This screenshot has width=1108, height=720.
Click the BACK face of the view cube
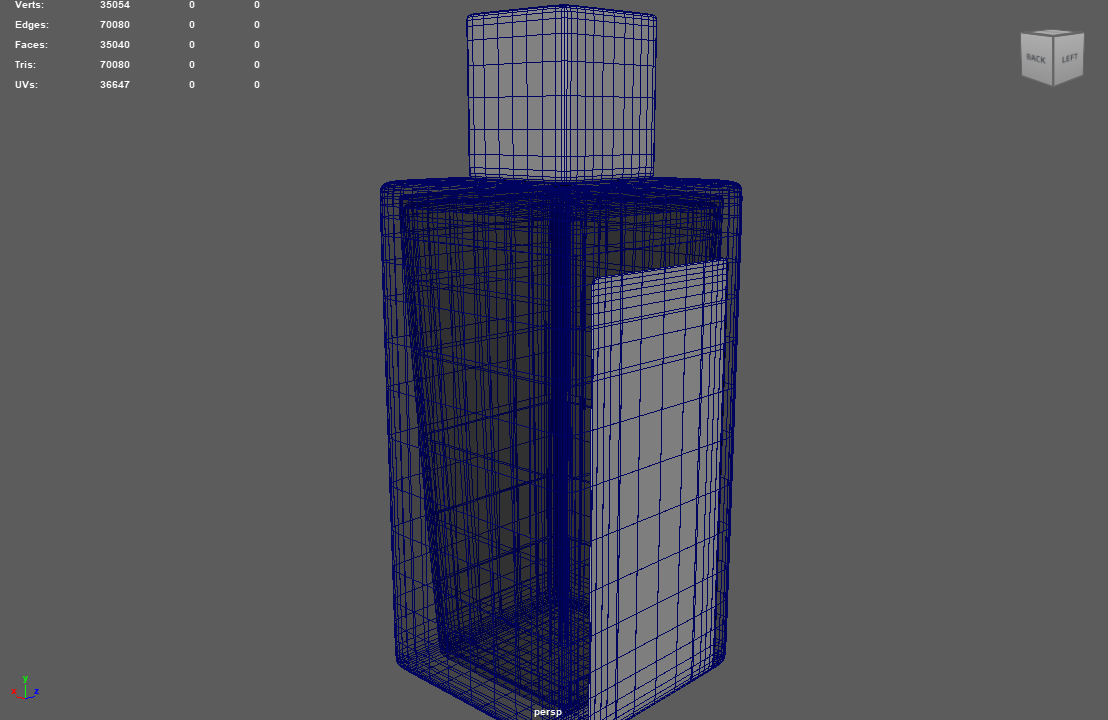(x=1036, y=59)
